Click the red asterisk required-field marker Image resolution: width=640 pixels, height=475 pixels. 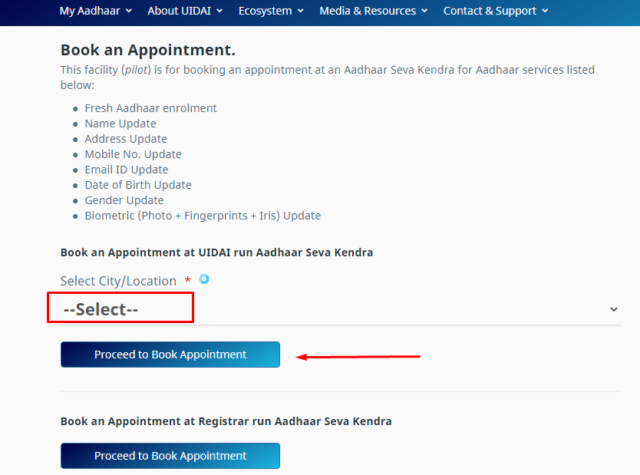[x=188, y=280]
